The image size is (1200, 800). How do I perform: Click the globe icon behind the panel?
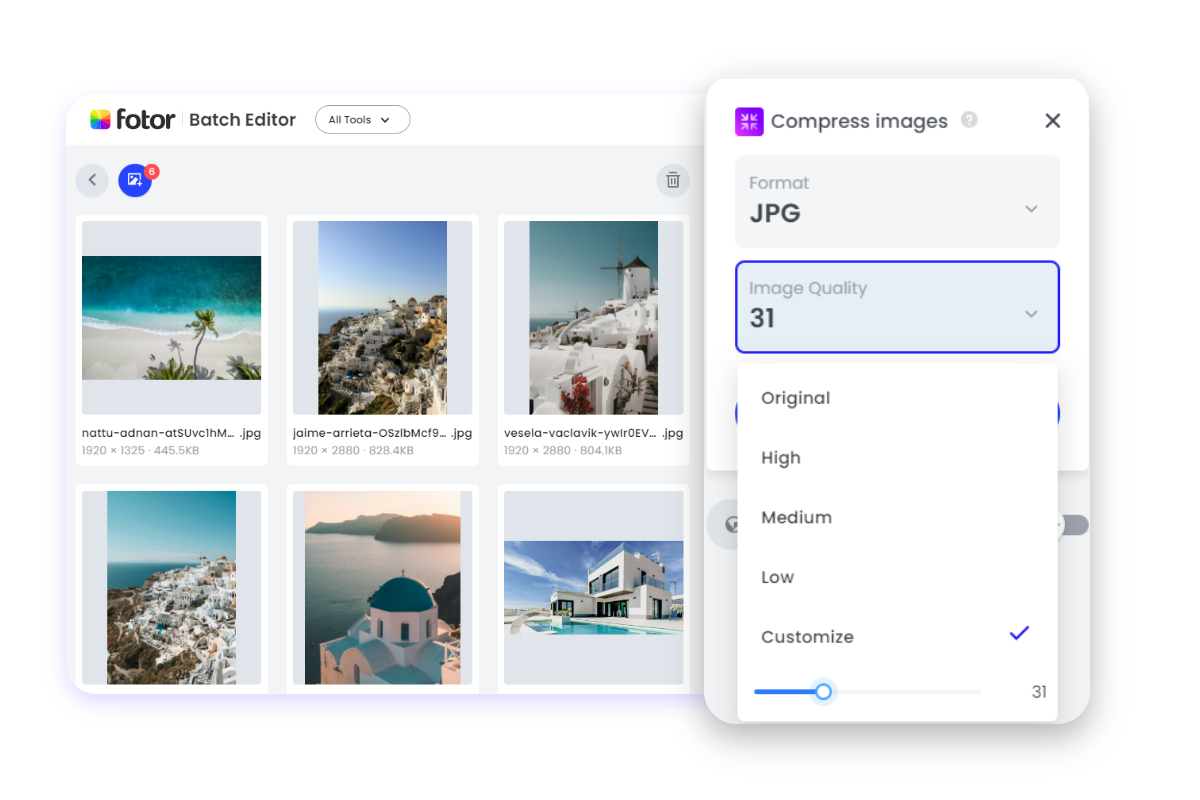[735, 524]
